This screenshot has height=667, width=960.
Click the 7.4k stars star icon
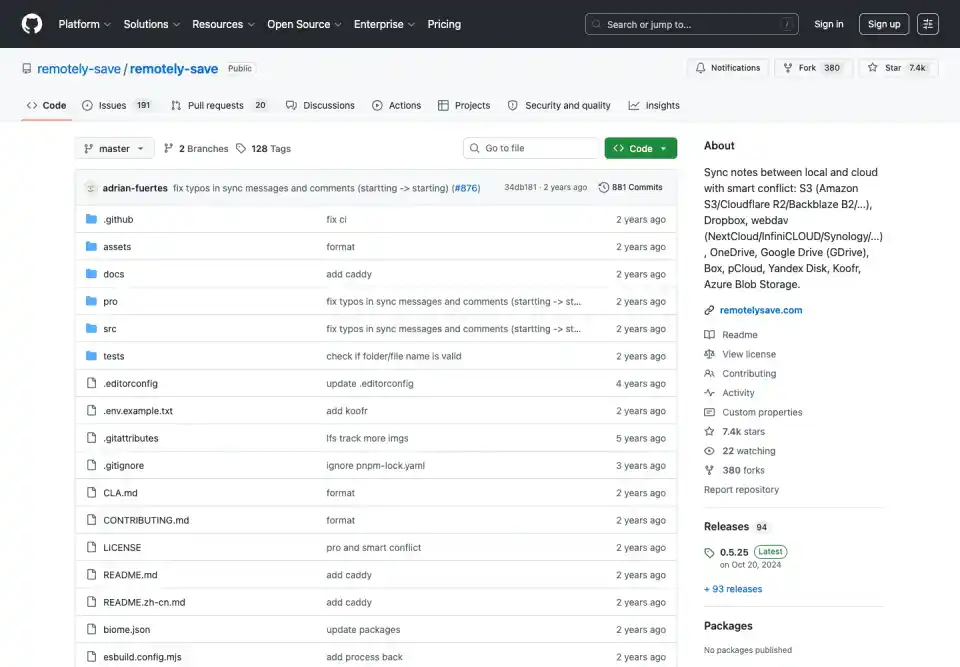(x=709, y=431)
